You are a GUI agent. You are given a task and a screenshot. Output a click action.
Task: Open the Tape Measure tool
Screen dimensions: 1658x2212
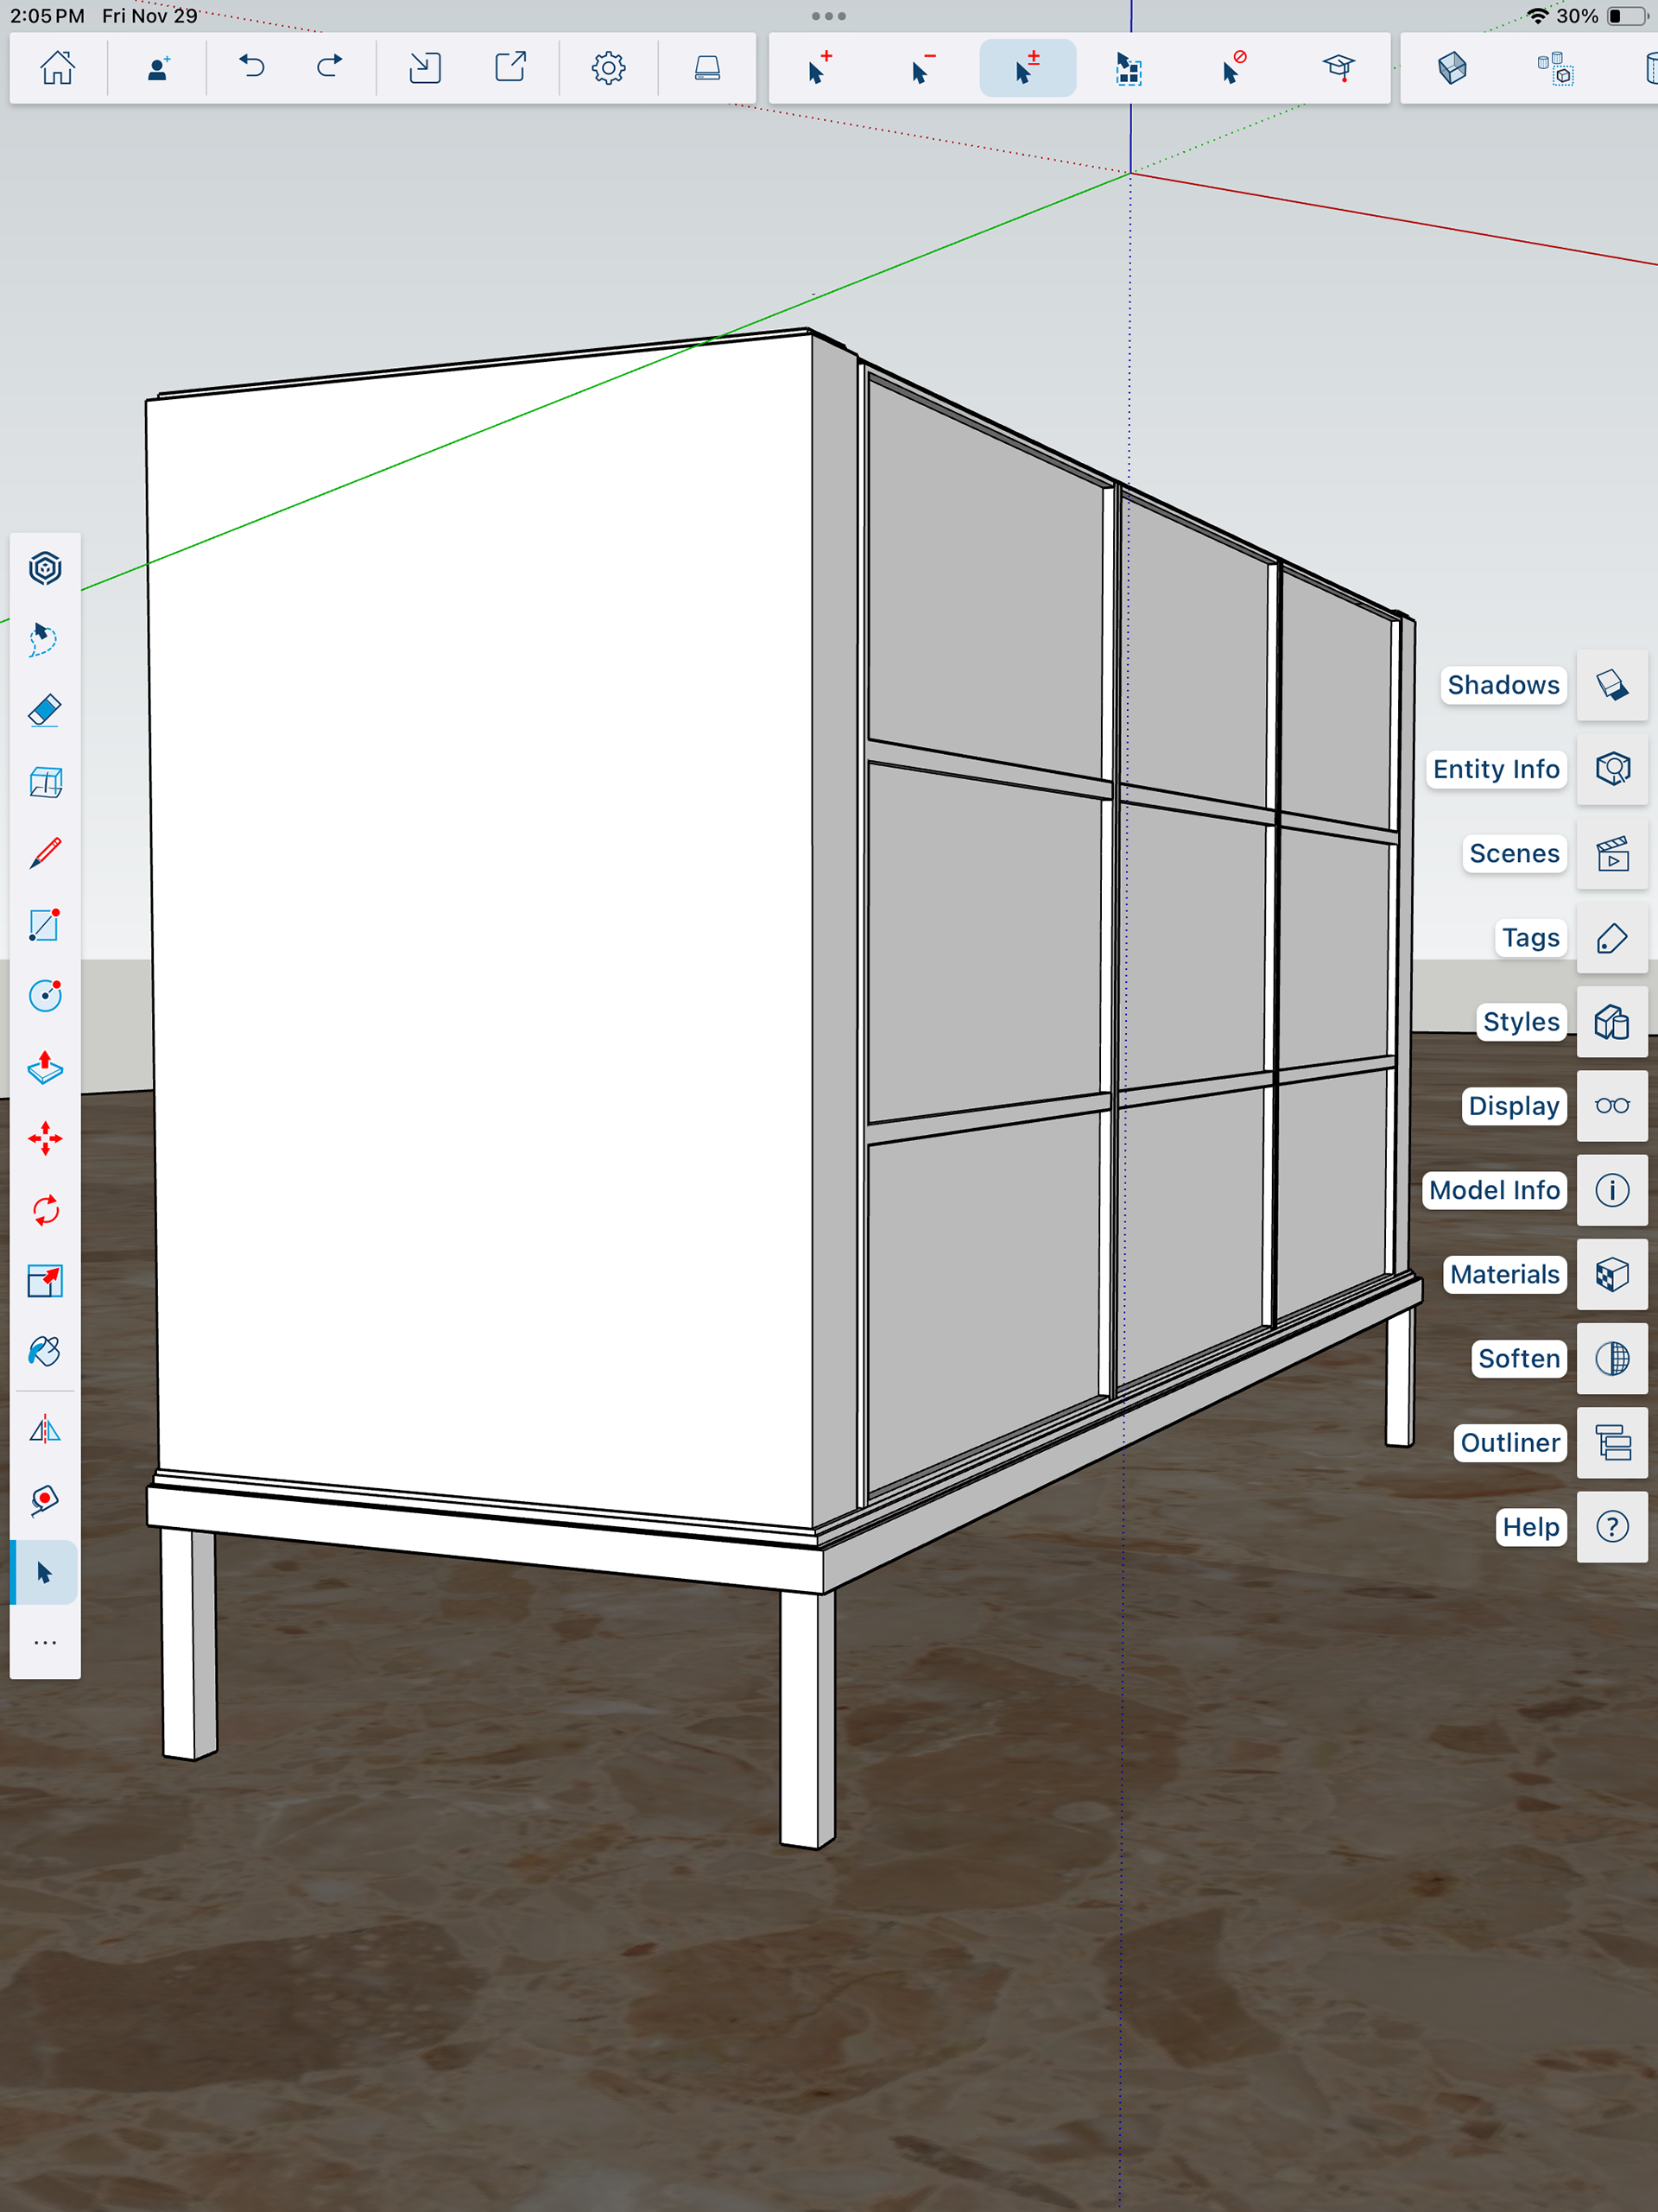pyautogui.click(x=45, y=1500)
